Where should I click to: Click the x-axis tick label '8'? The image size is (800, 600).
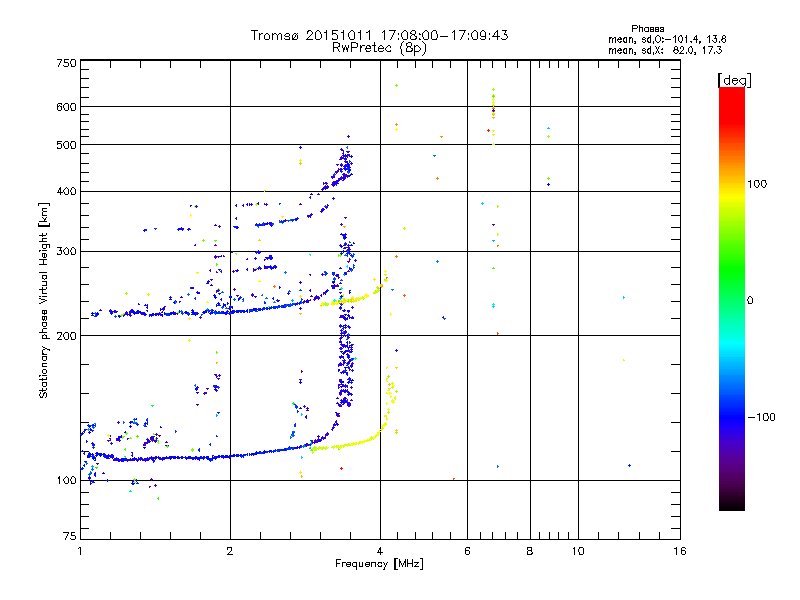coord(530,551)
